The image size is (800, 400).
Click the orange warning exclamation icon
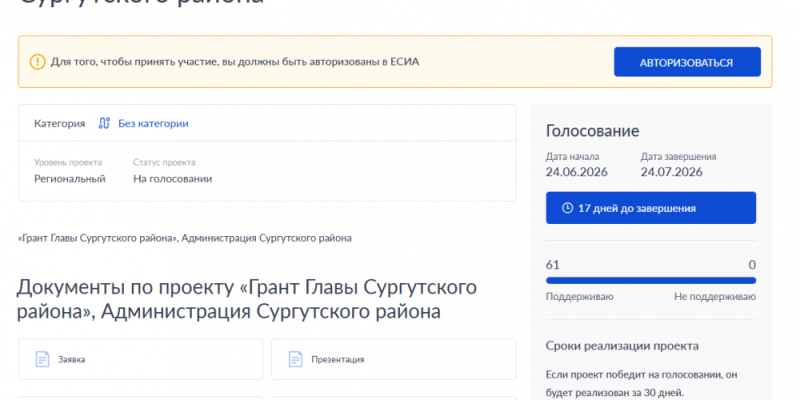37,62
